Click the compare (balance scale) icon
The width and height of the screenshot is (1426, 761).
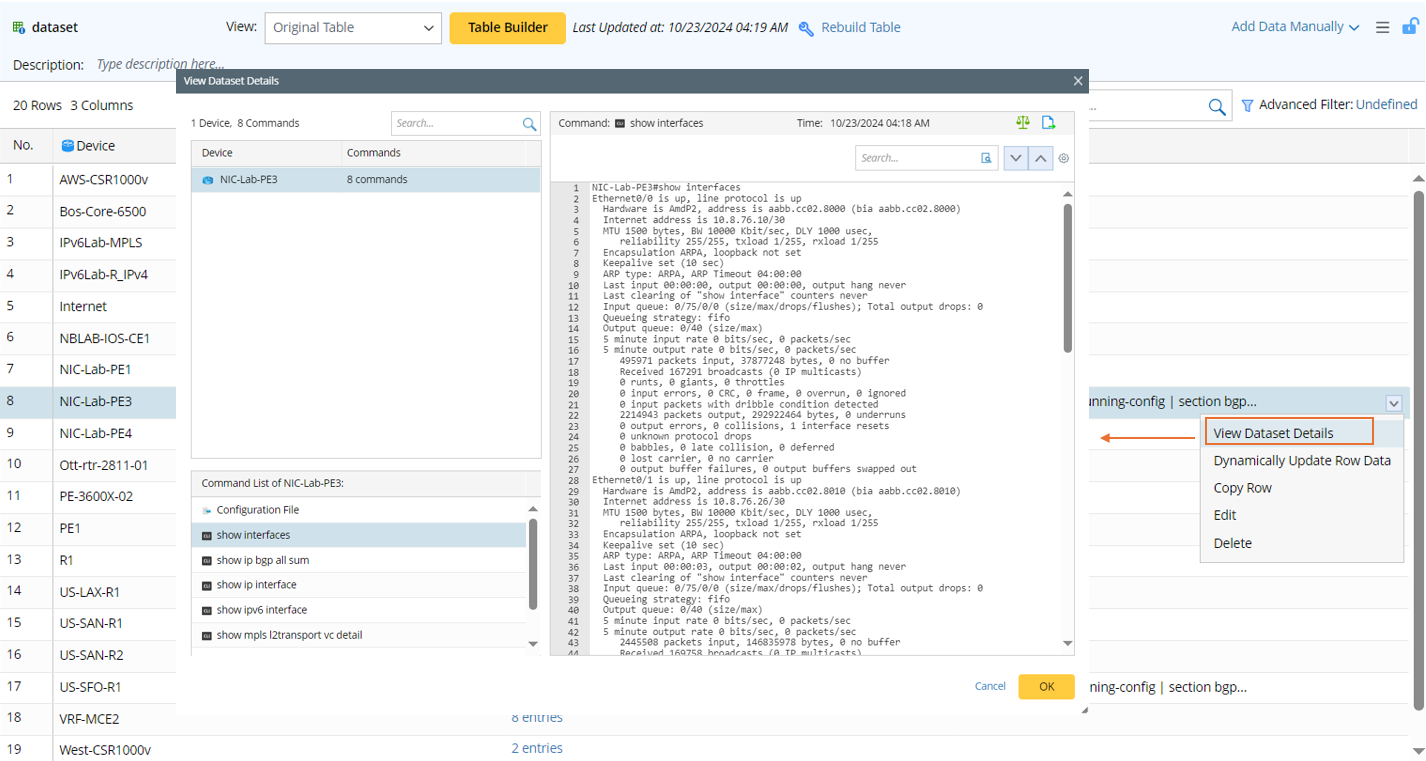[x=1022, y=123]
